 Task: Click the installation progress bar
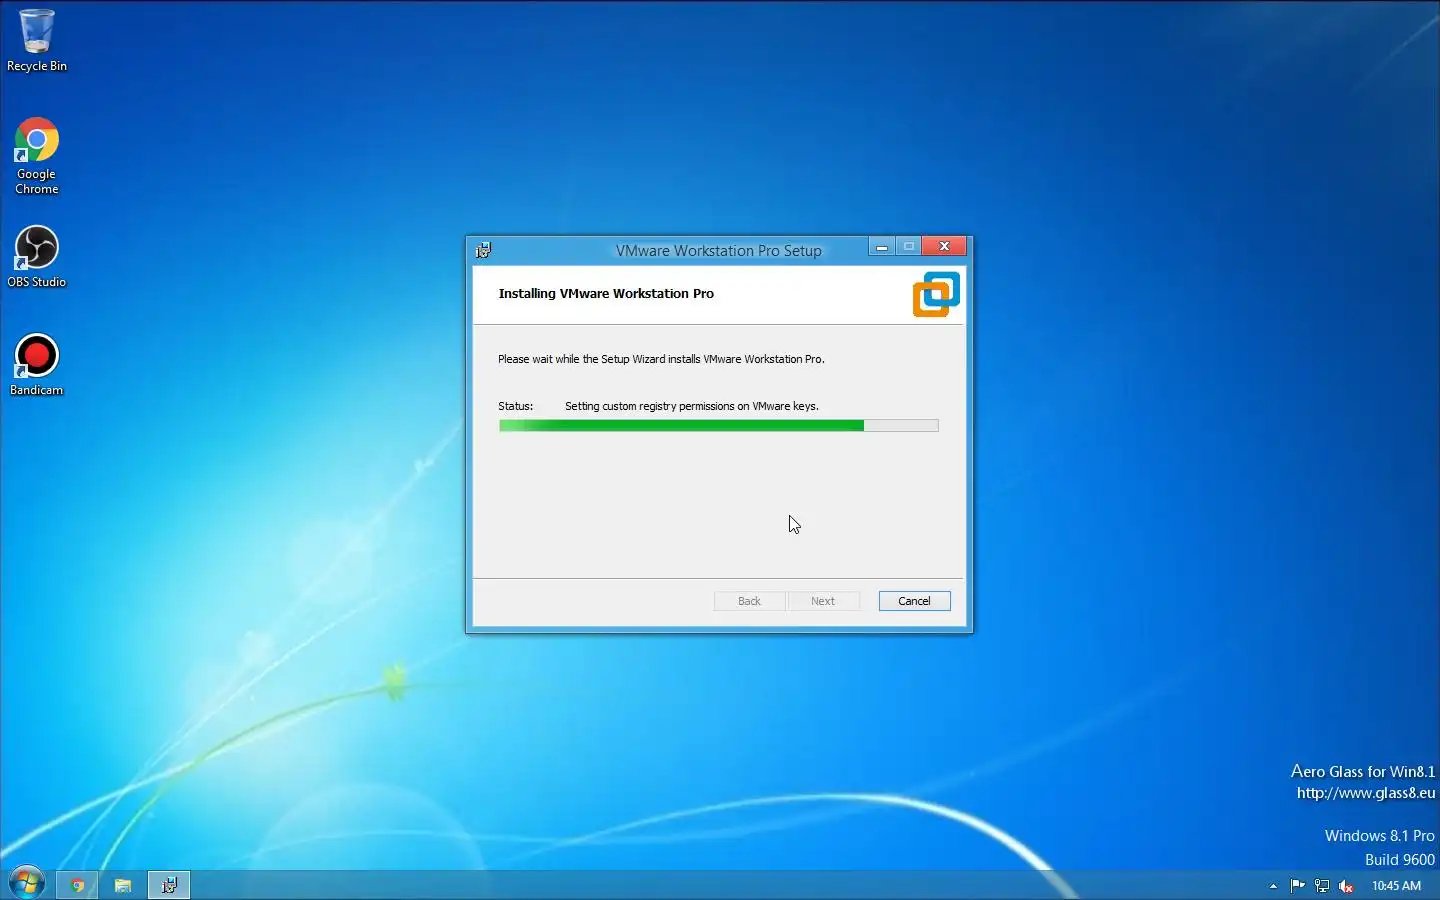(719, 426)
